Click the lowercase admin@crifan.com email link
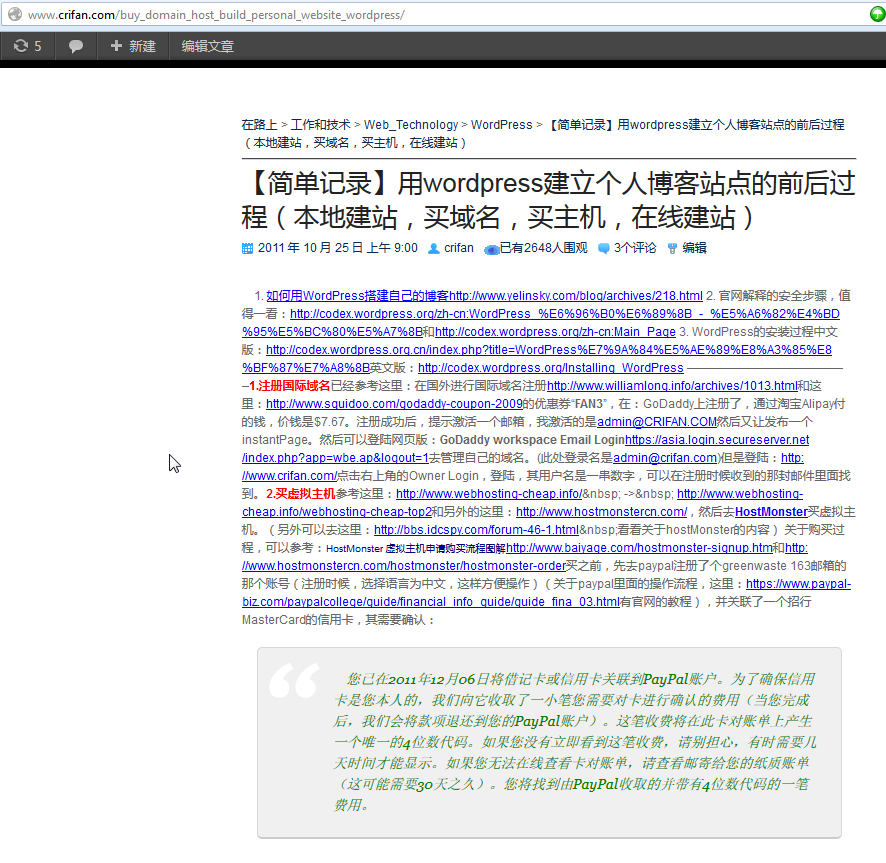 (665, 458)
